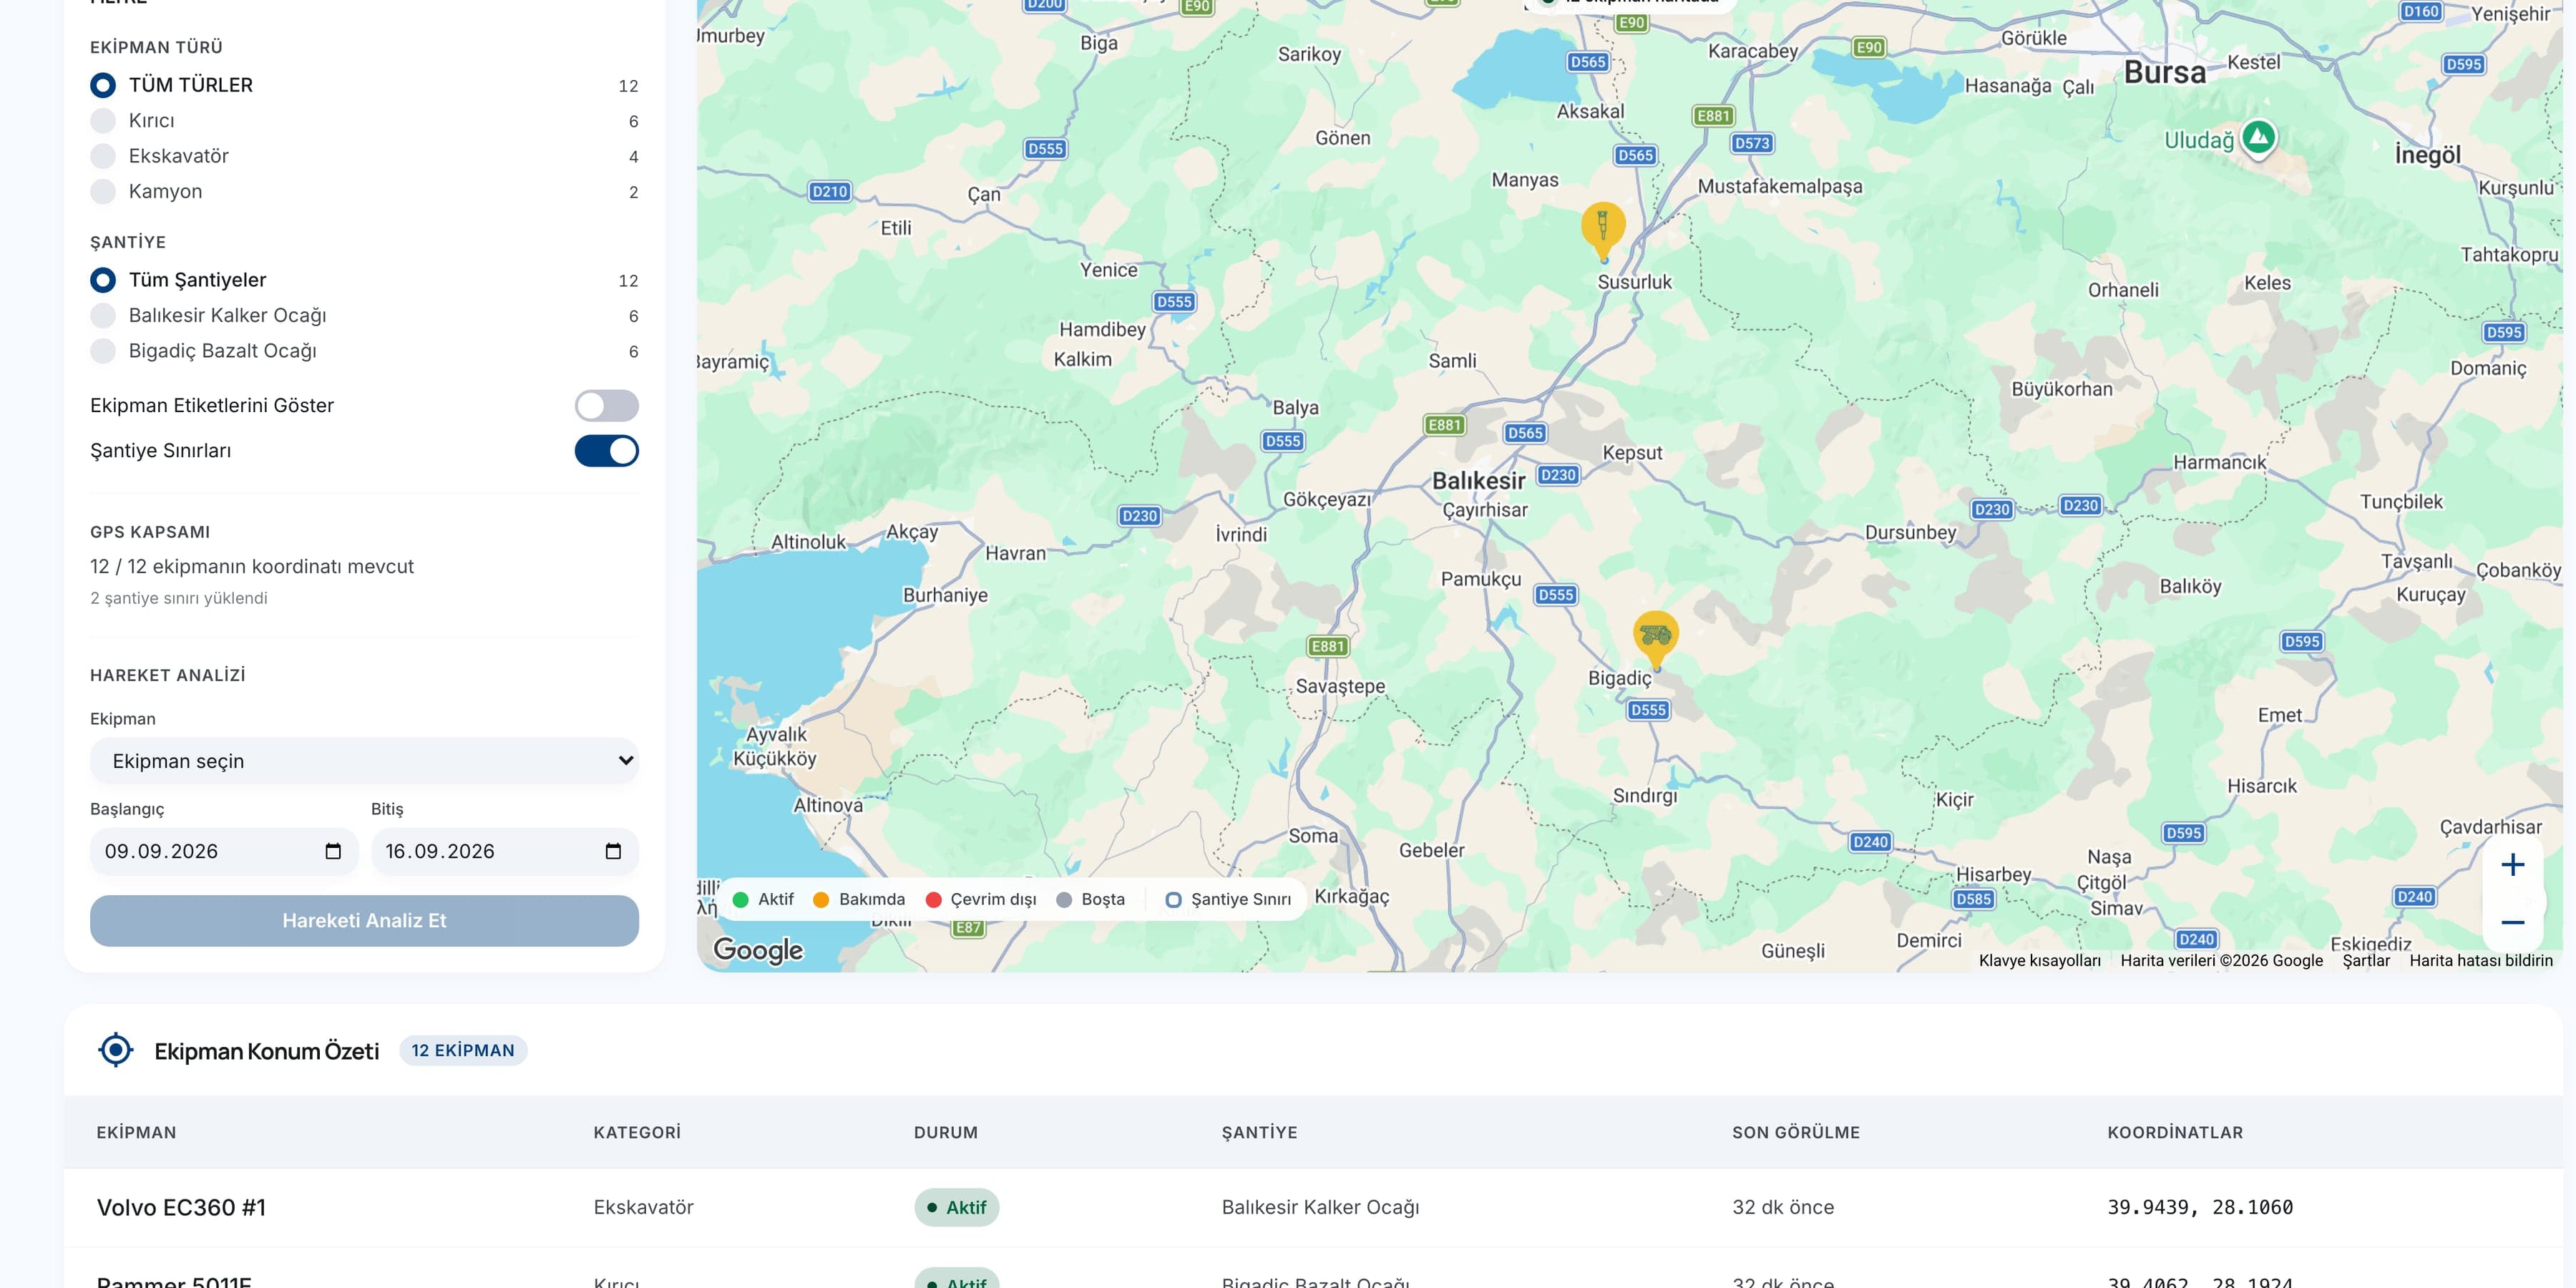Open Klavye kısayolları map link
Viewport: 2576px width, 1288px height.
[2039, 960]
